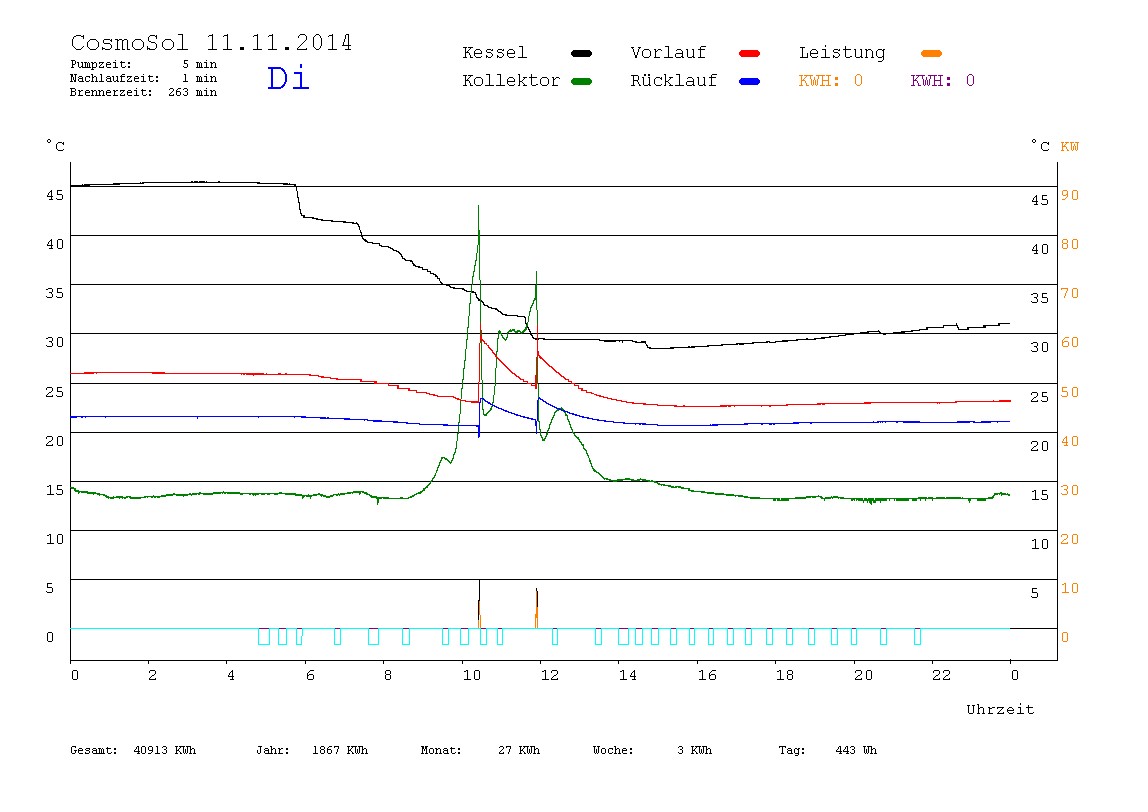This screenshot has width=1148, height=812.
Task: Click the orange Leistung legend swatch
Action: (x=931, y=53)
